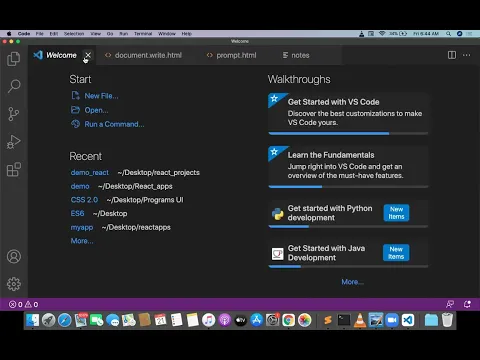Open Safari from the Dock
This screenshot has width=480, height=360.
tap(65, 320)
